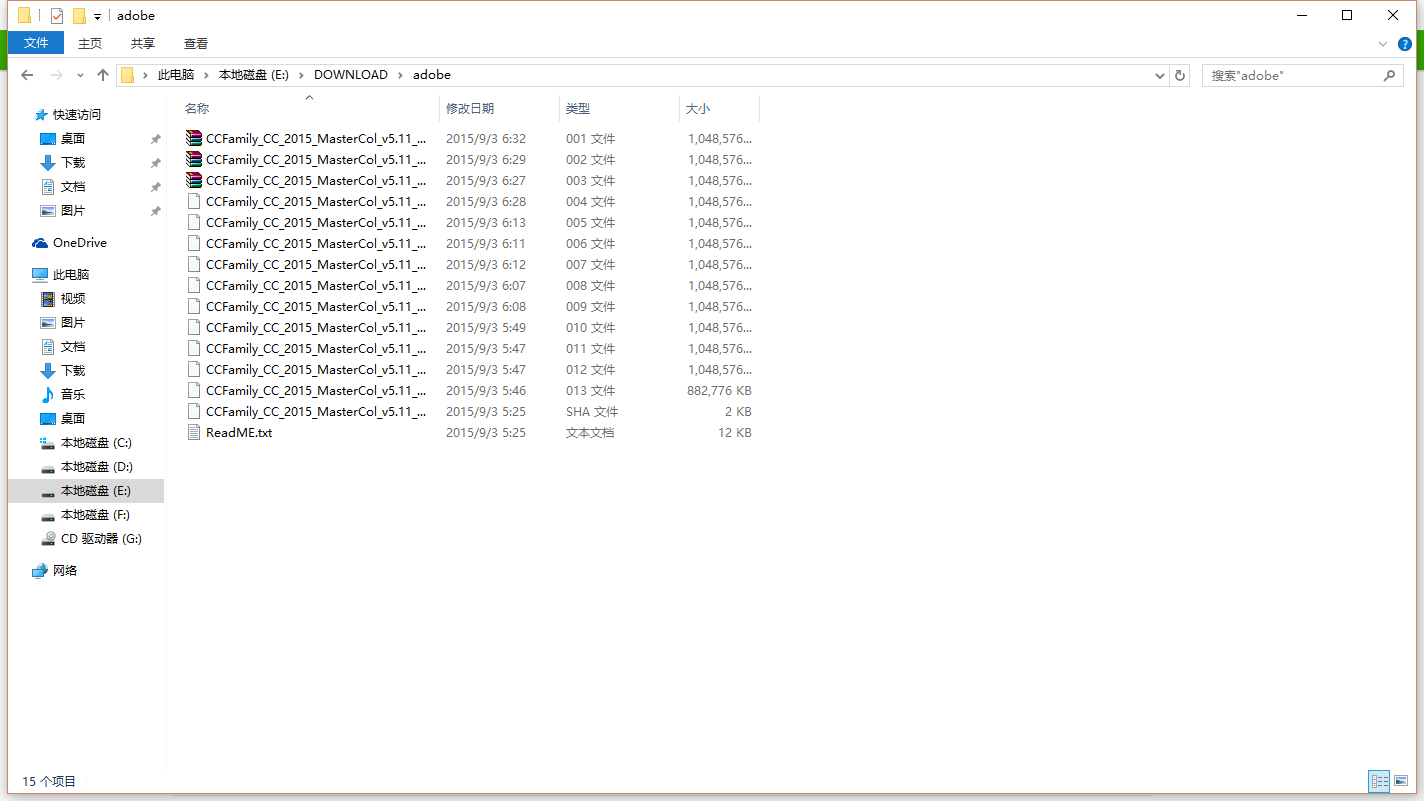Select the 003 文件 archive icon
This screenshot has width=1424, height=801.
(194, 181)
